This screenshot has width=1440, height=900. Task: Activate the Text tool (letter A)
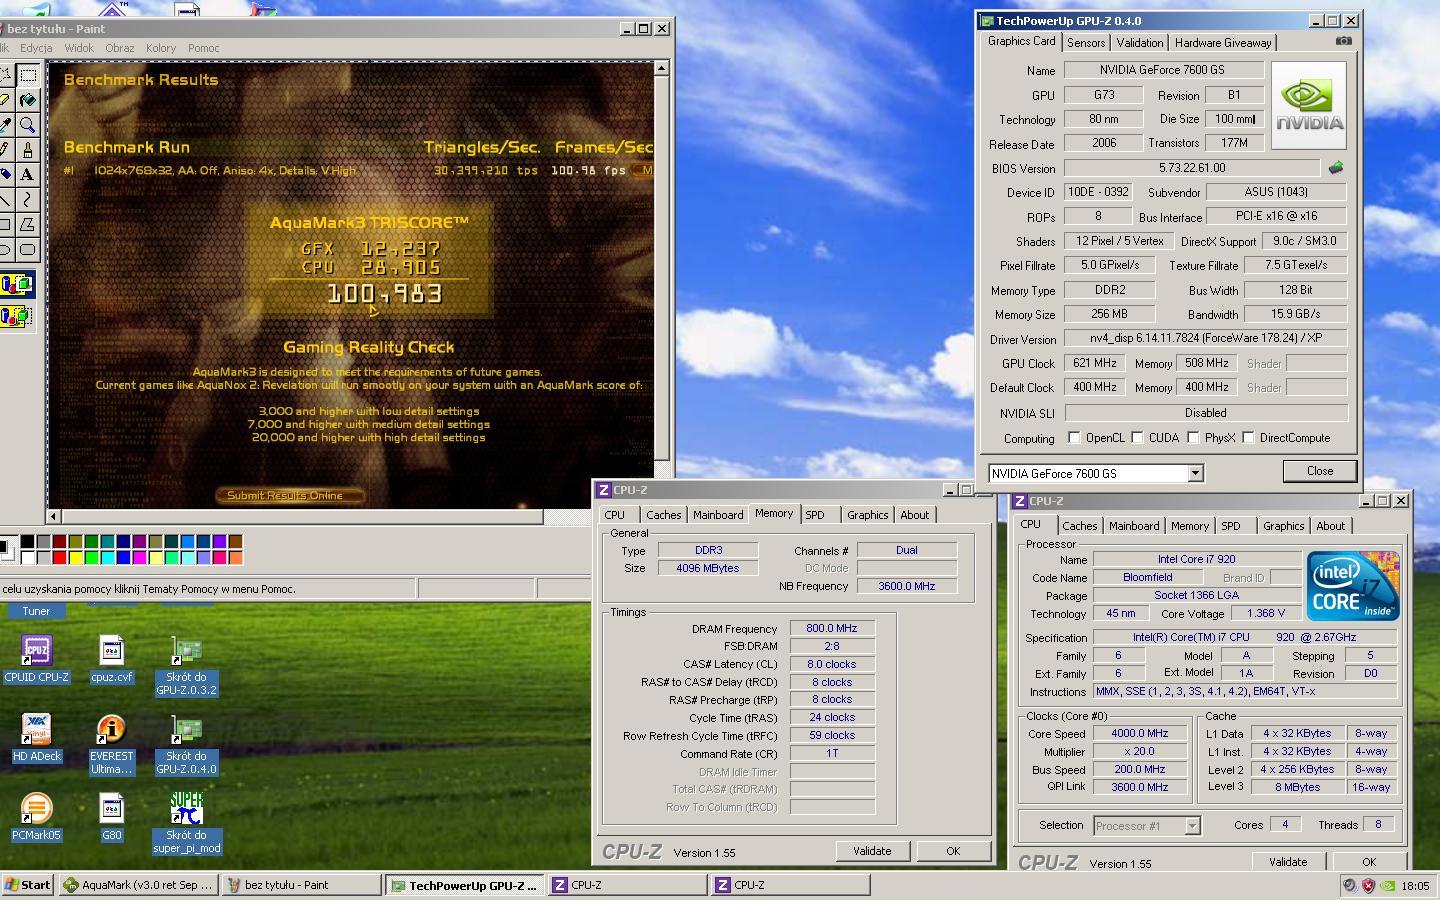pos(28,174)
